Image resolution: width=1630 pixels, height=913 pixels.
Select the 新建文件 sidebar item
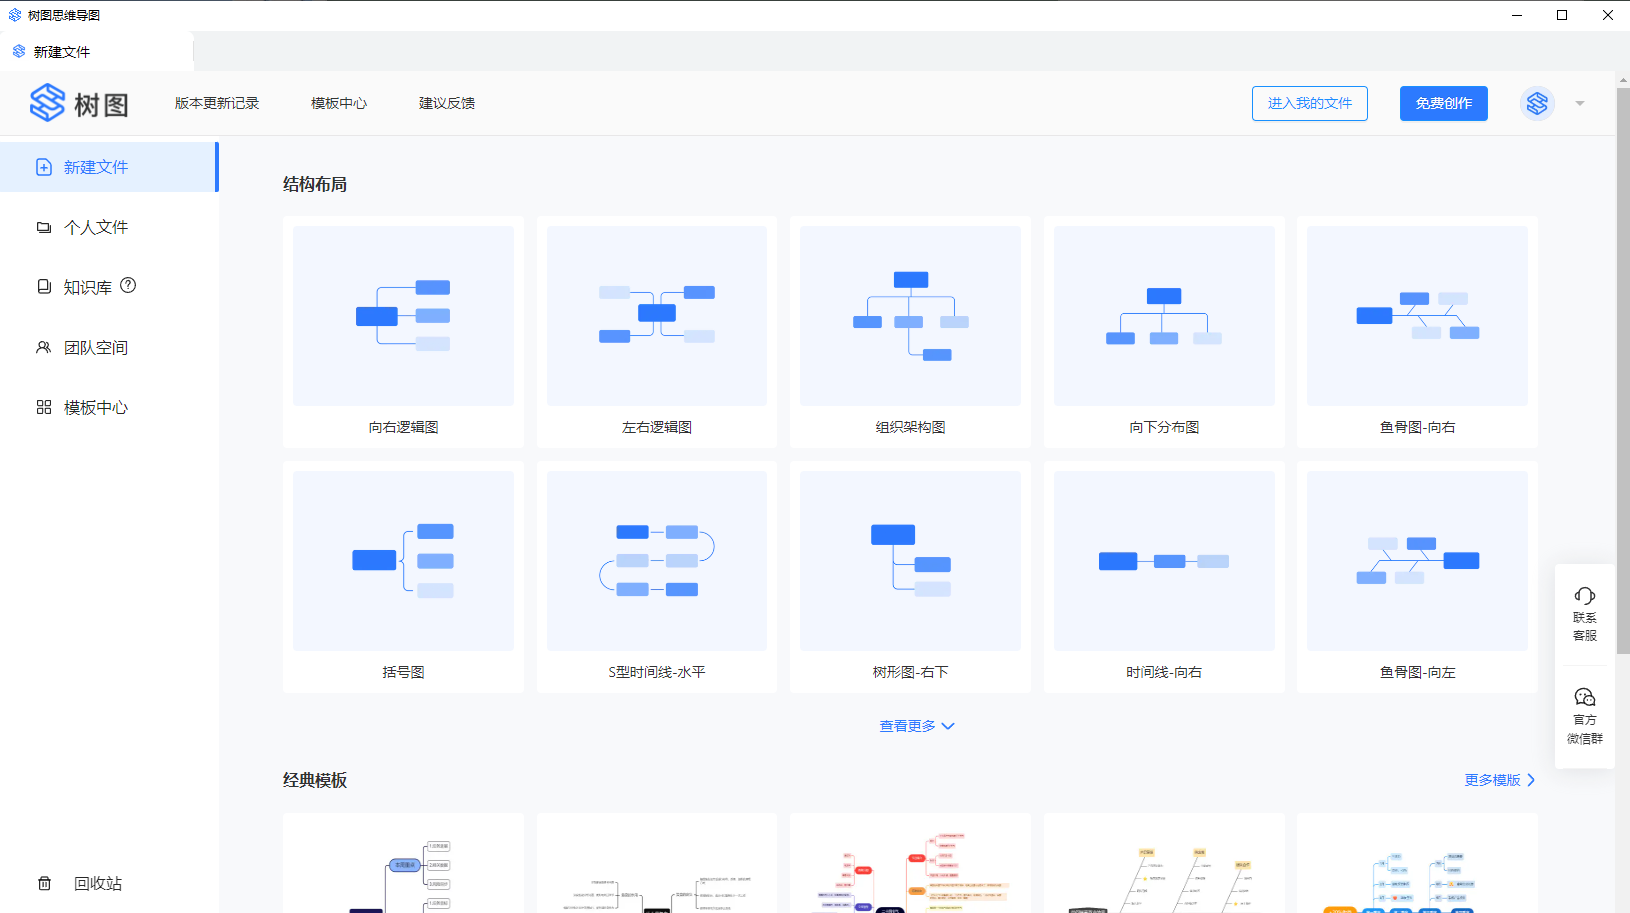108,167
